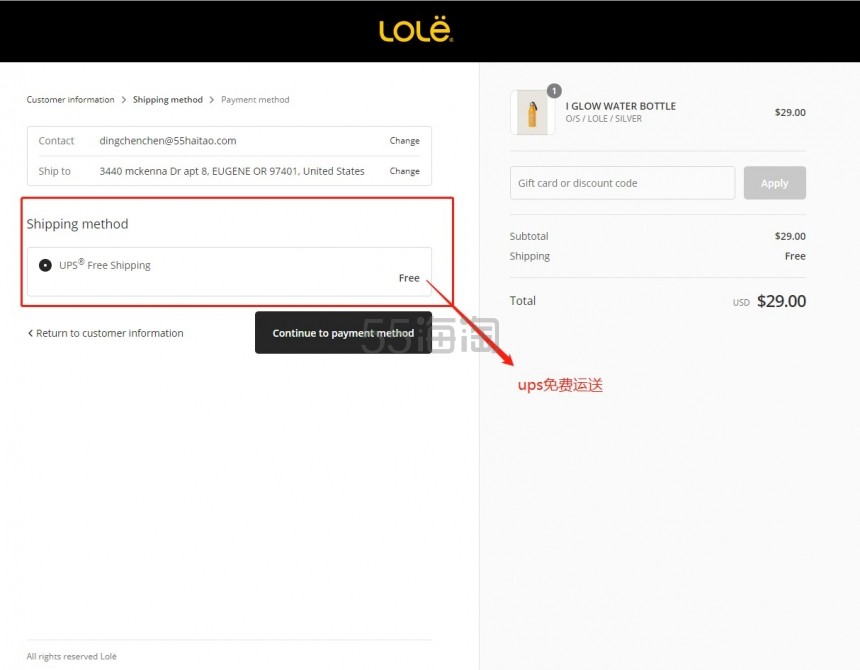
Task: Click the item quantity badge showing 1
Action: [554, 91]
